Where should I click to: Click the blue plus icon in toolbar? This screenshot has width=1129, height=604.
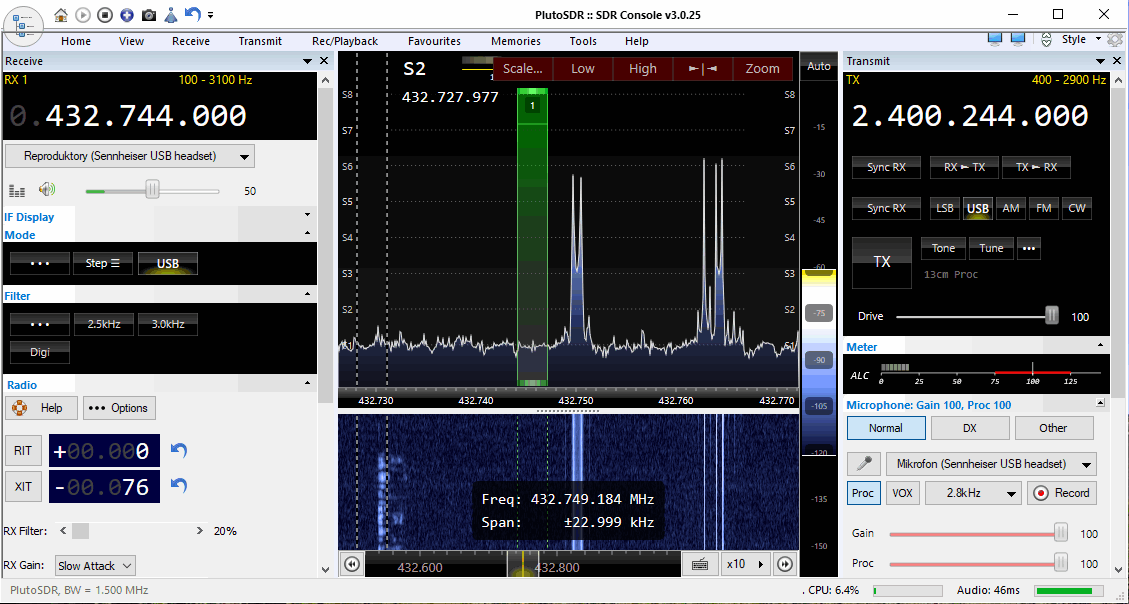126,15
